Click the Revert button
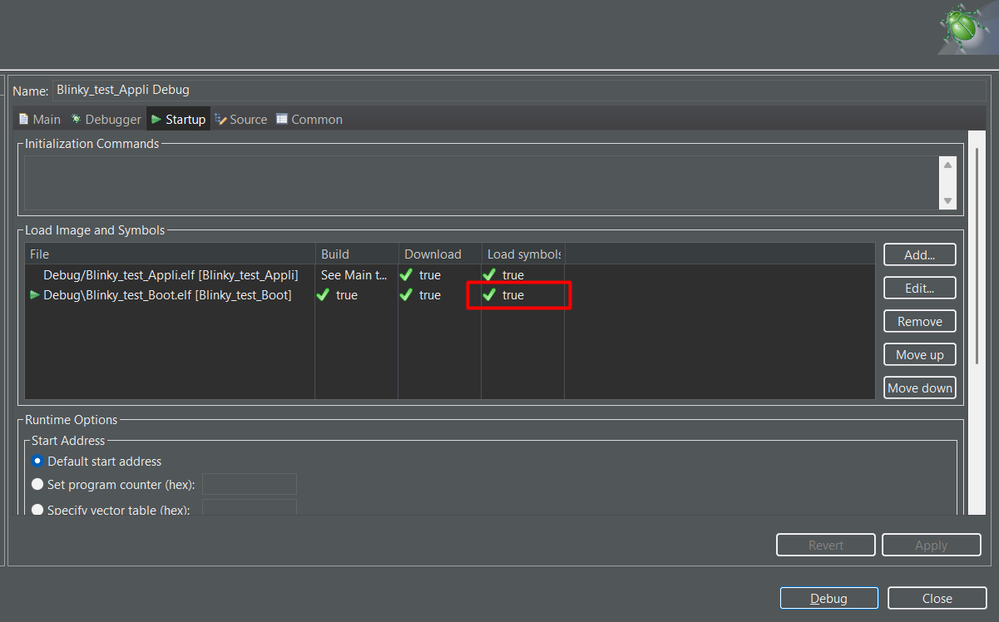The width and height of the screenshot is (999, 622). coord(826,545)
